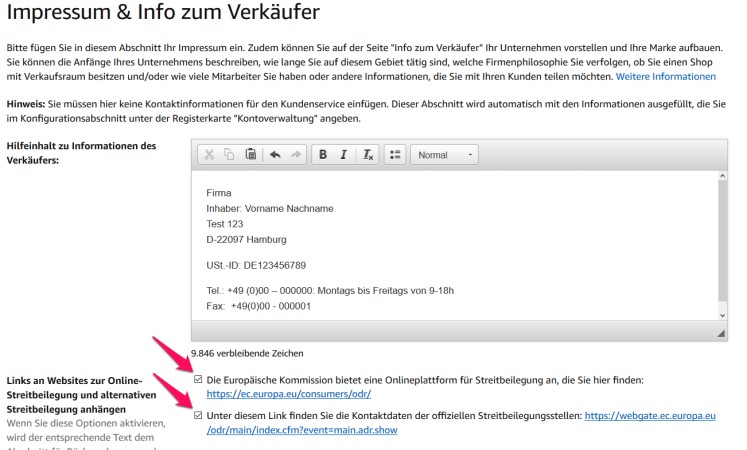Open the Weitere Informationen link
747x450 pixels.
666,76
